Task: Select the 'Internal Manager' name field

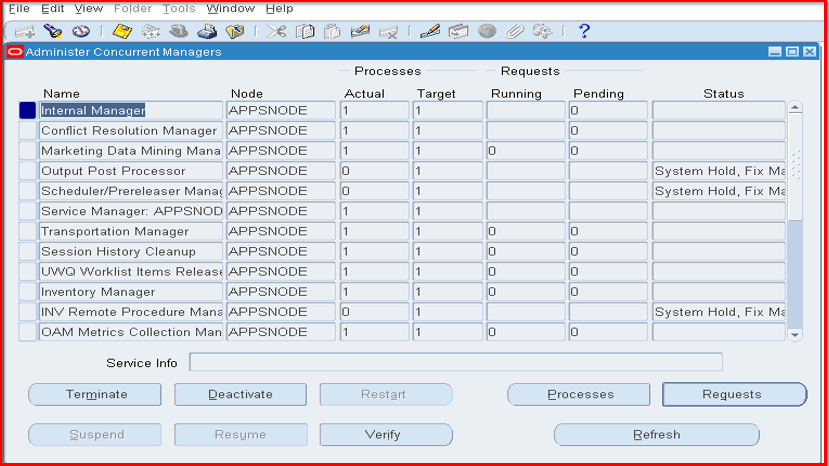Action: 131,111
